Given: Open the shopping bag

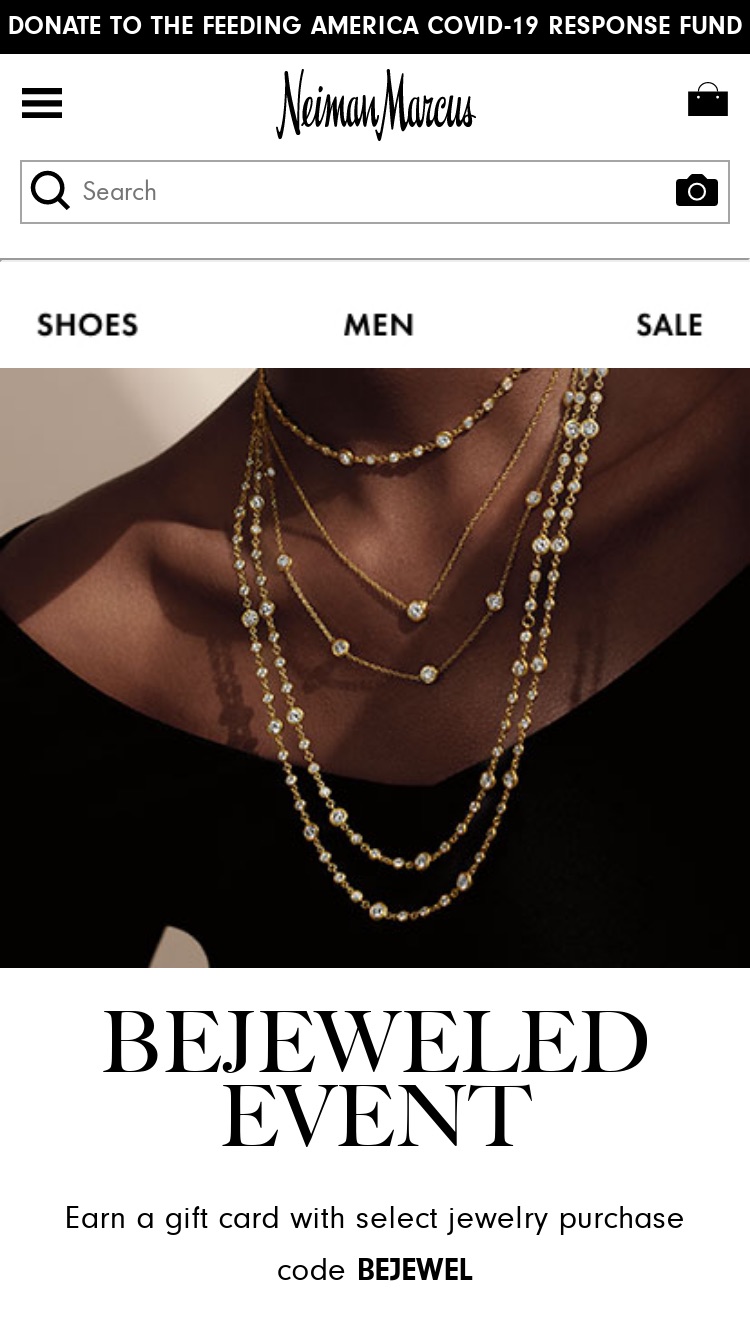Looking at the screenshot, I should 707,99.
